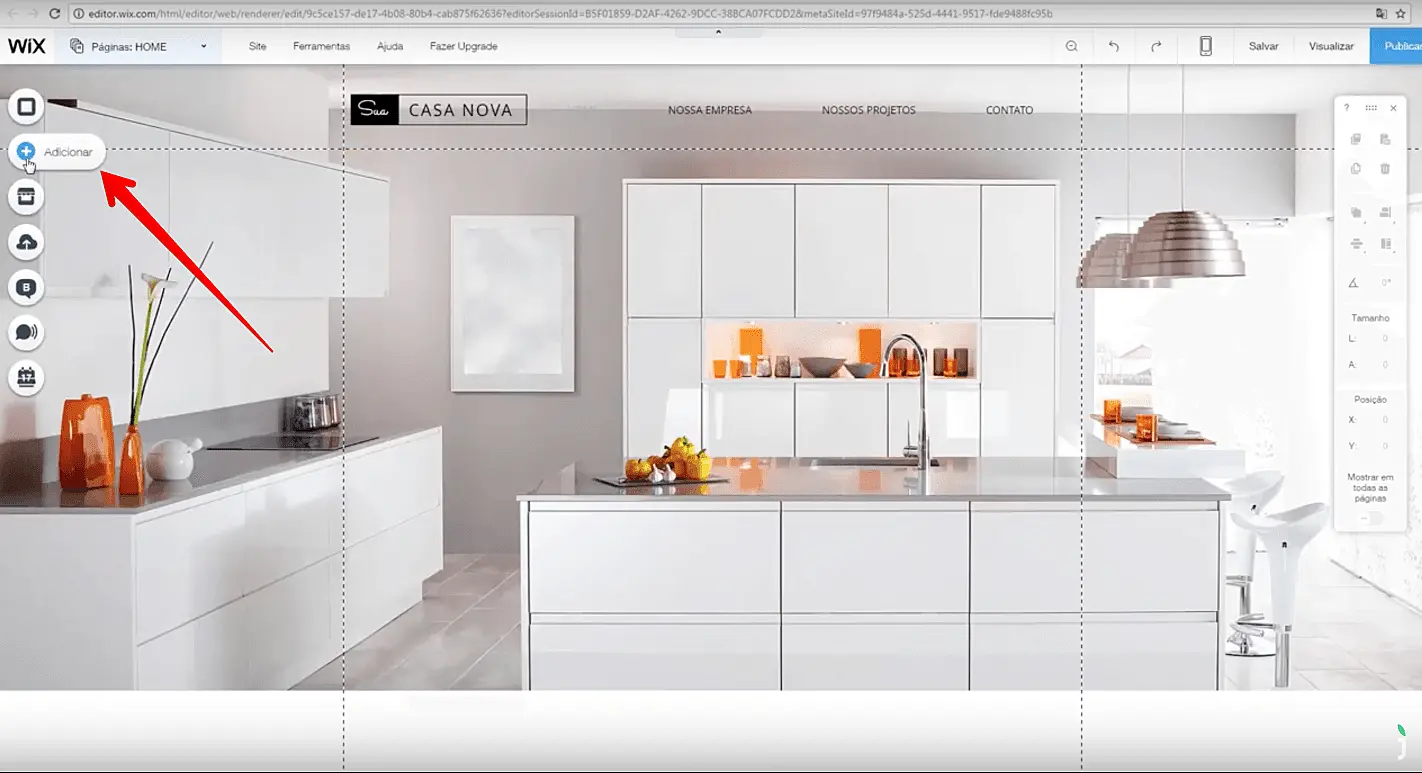
Task: Click the undo arrow in top bar
Action: coord(1114,46)
